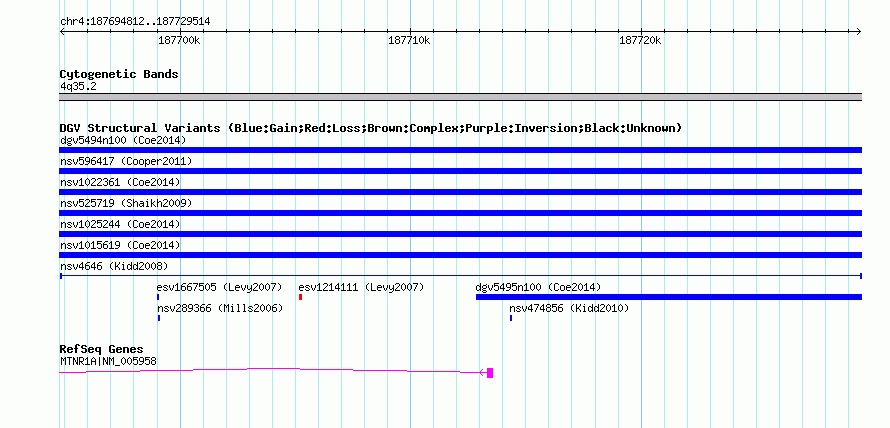Image resolution: width=890 pixels, height=428 pixels.
Task: Open the nsv1015619 (Coe2014) variant
Action: [120, 245]
